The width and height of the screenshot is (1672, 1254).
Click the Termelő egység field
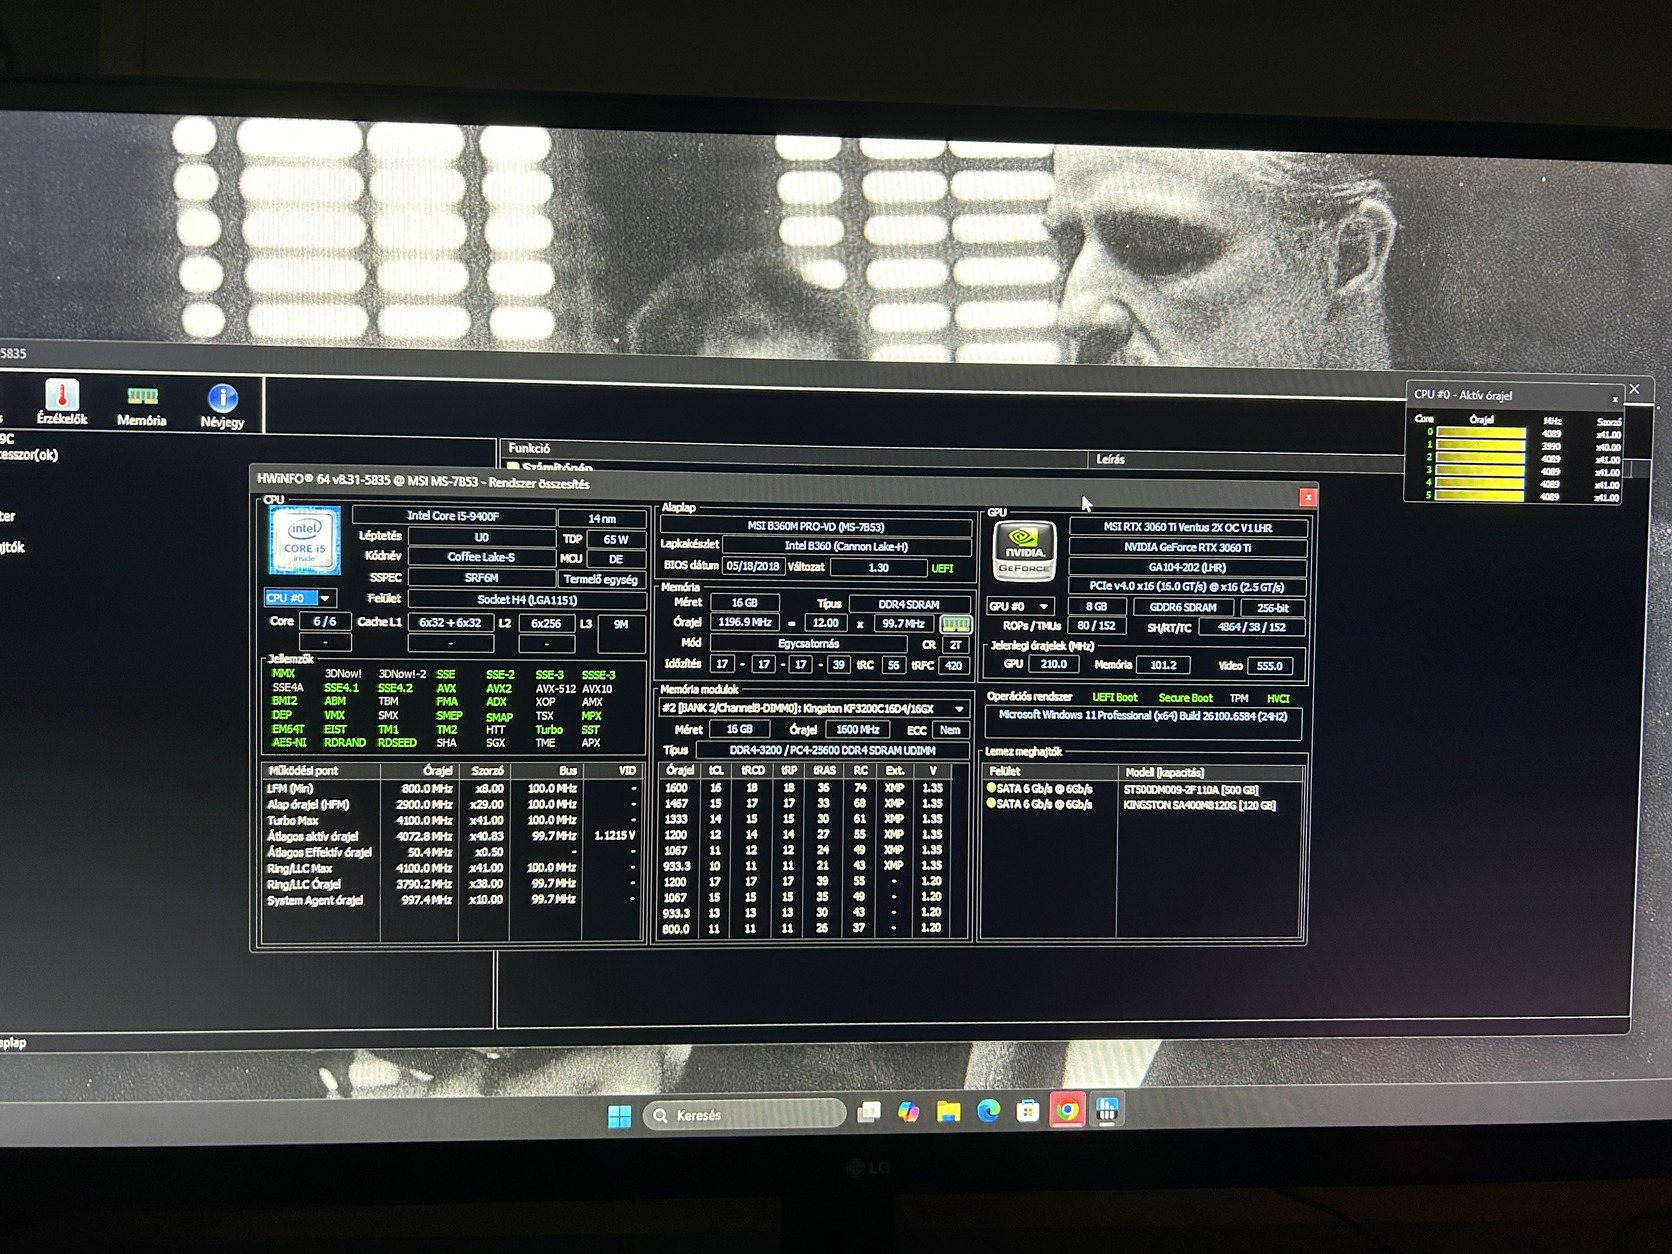[600, 579]
